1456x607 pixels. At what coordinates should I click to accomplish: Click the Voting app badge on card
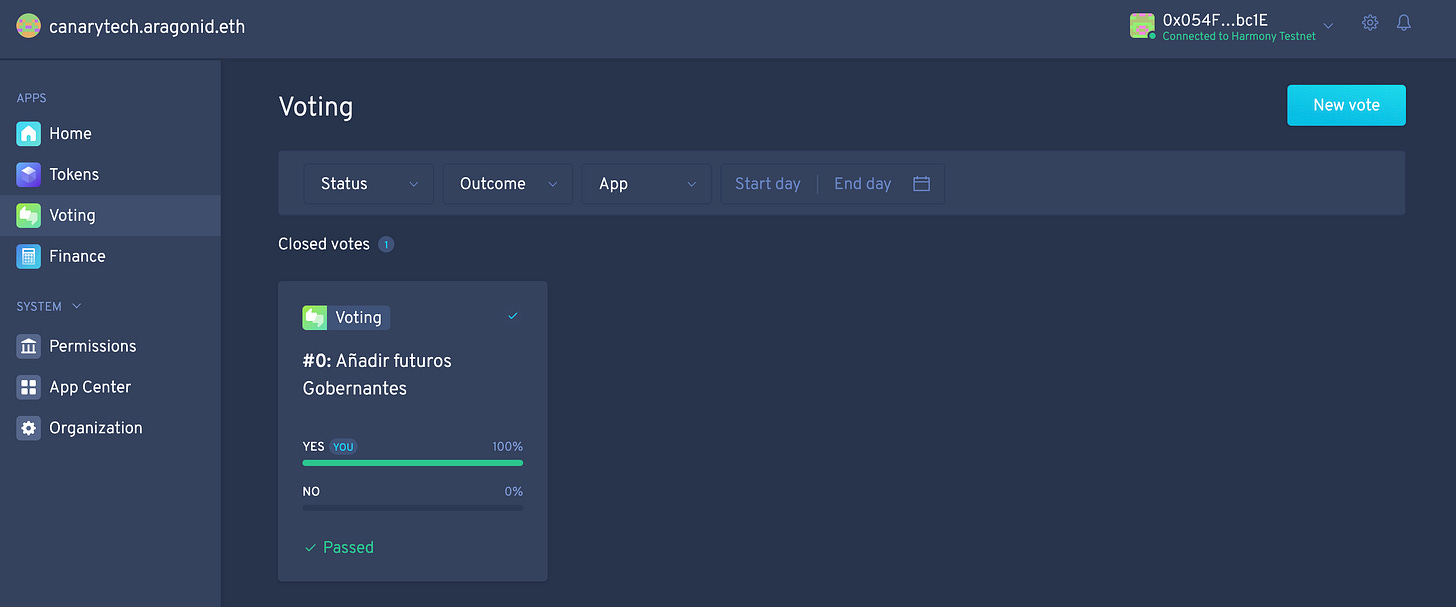click(x=347, y=318)
